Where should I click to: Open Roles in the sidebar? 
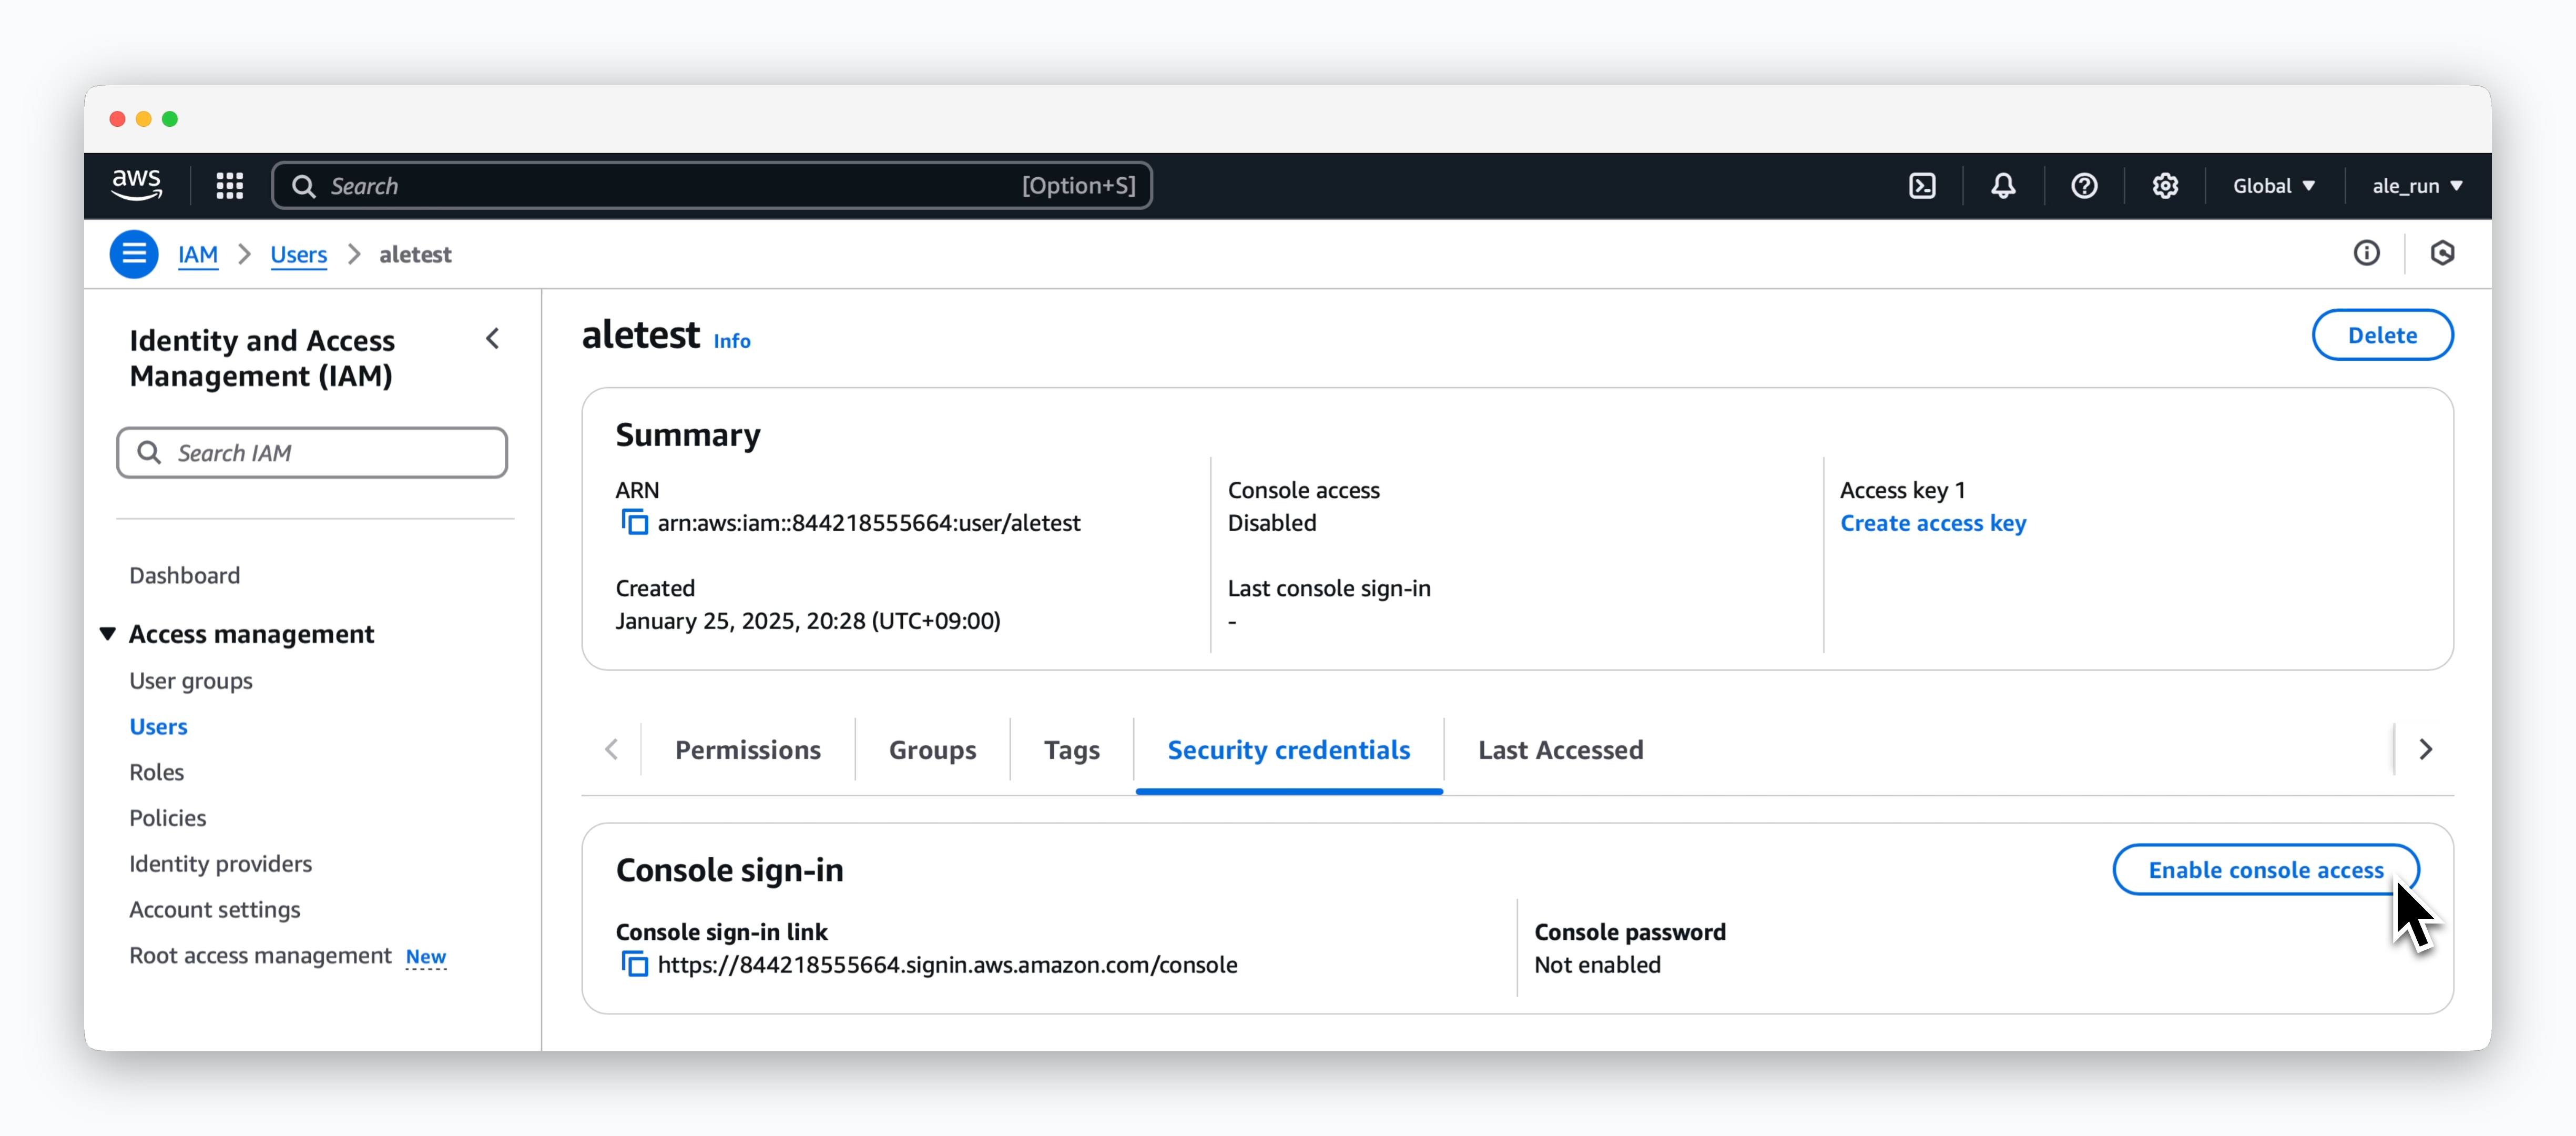[x=156, y=772]
